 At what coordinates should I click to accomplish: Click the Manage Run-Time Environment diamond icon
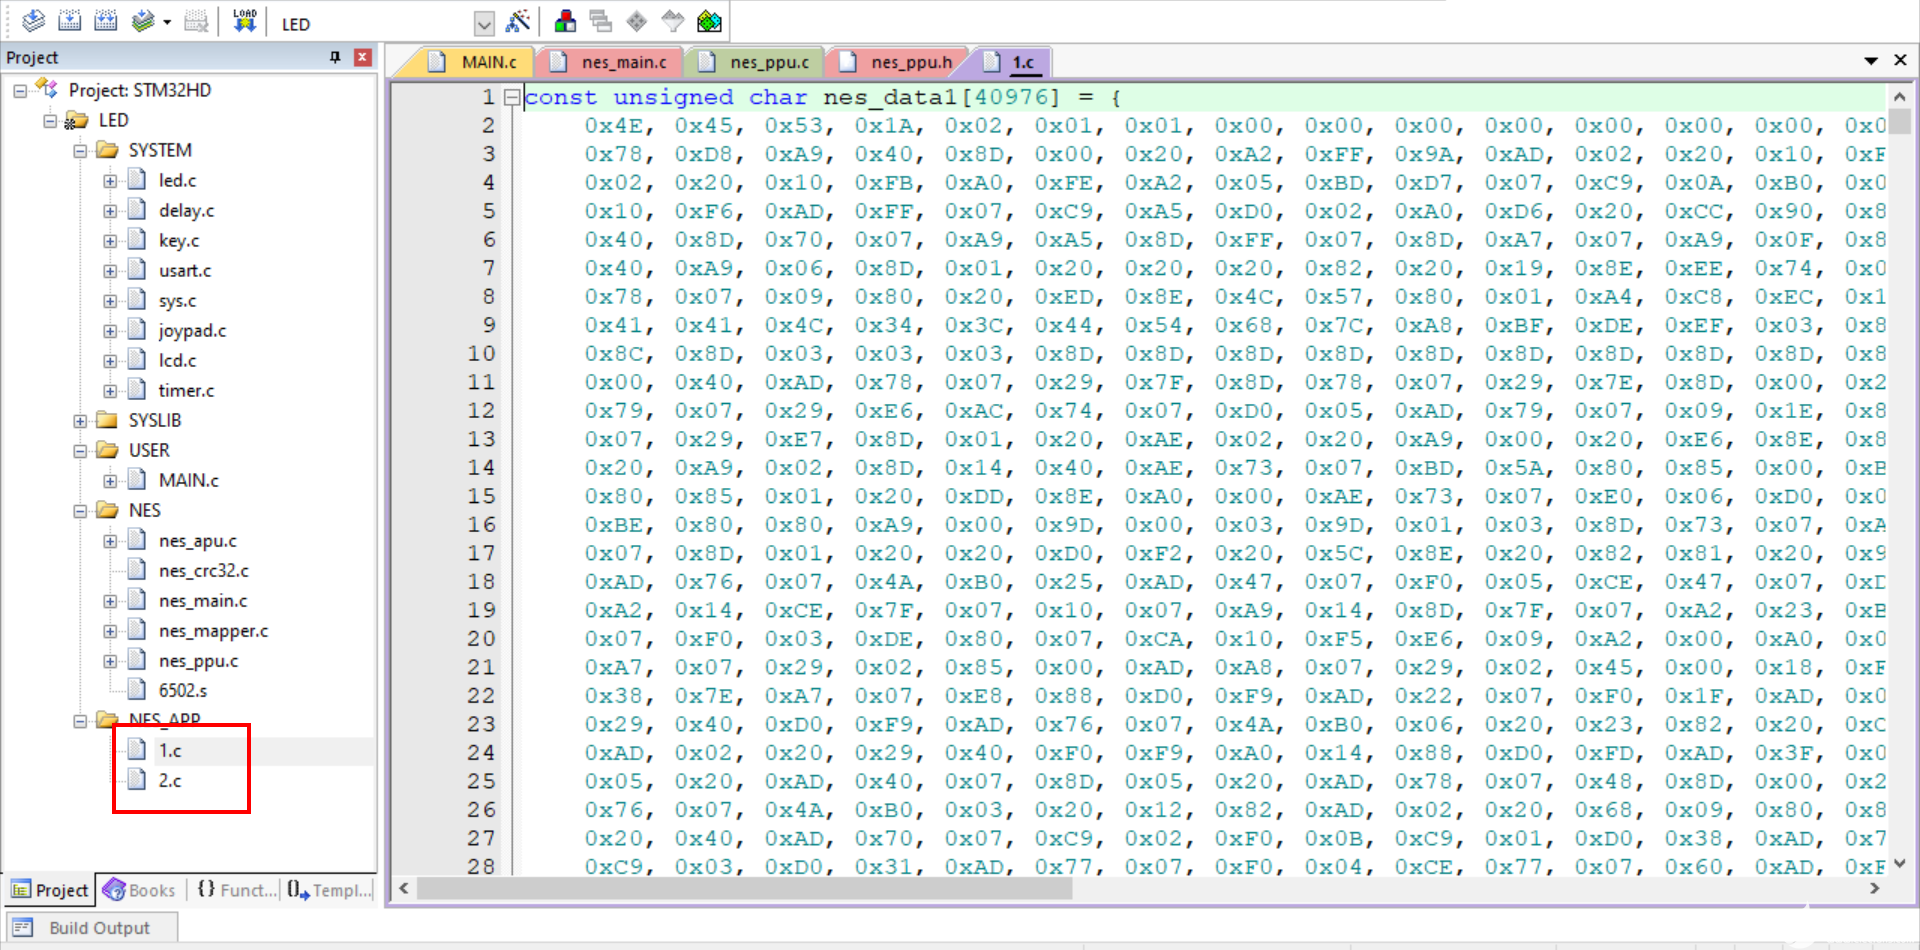pos(637,21)
